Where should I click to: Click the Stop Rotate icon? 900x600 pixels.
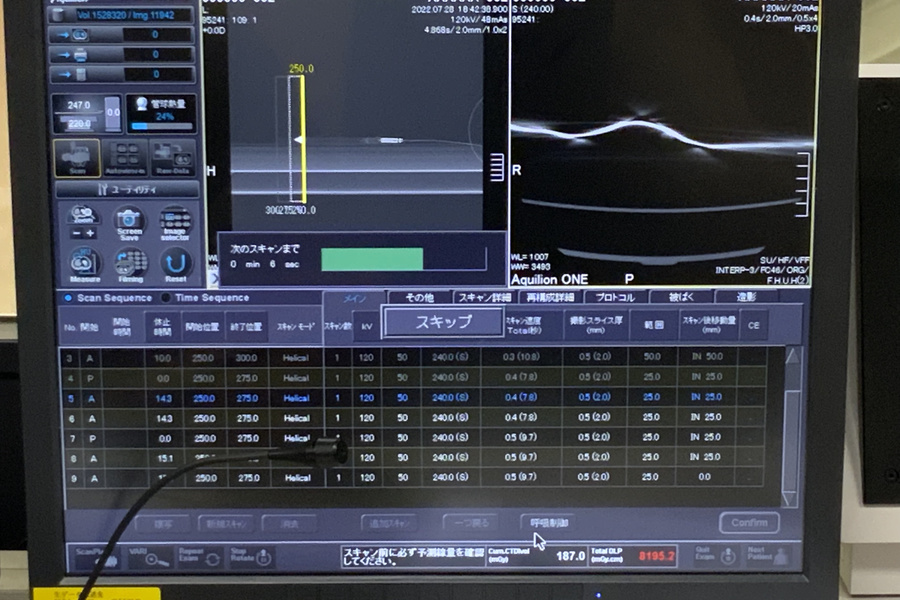(253, 558)
